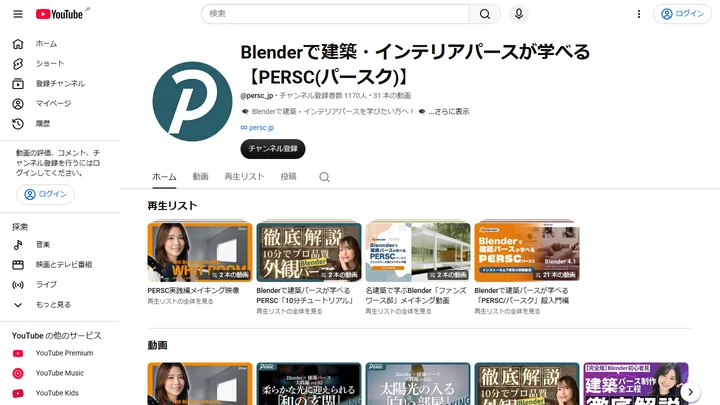Click the マイページ profile icon
Image resolution: width=720 pixels, height=405 pixels.
(x=18, y=104)
